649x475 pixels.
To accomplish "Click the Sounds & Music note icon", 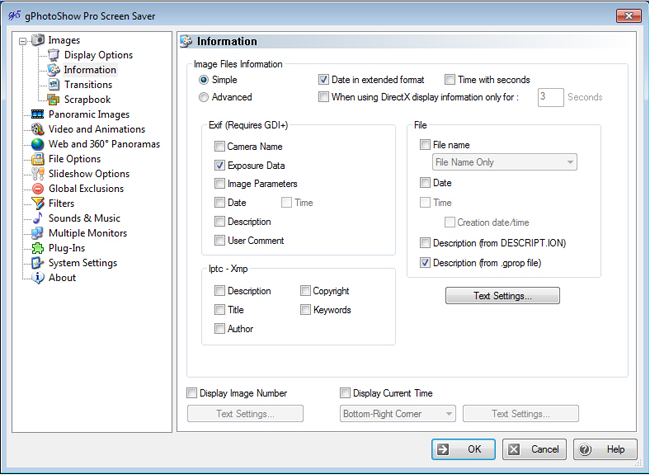I will click(x=38, y=218).
